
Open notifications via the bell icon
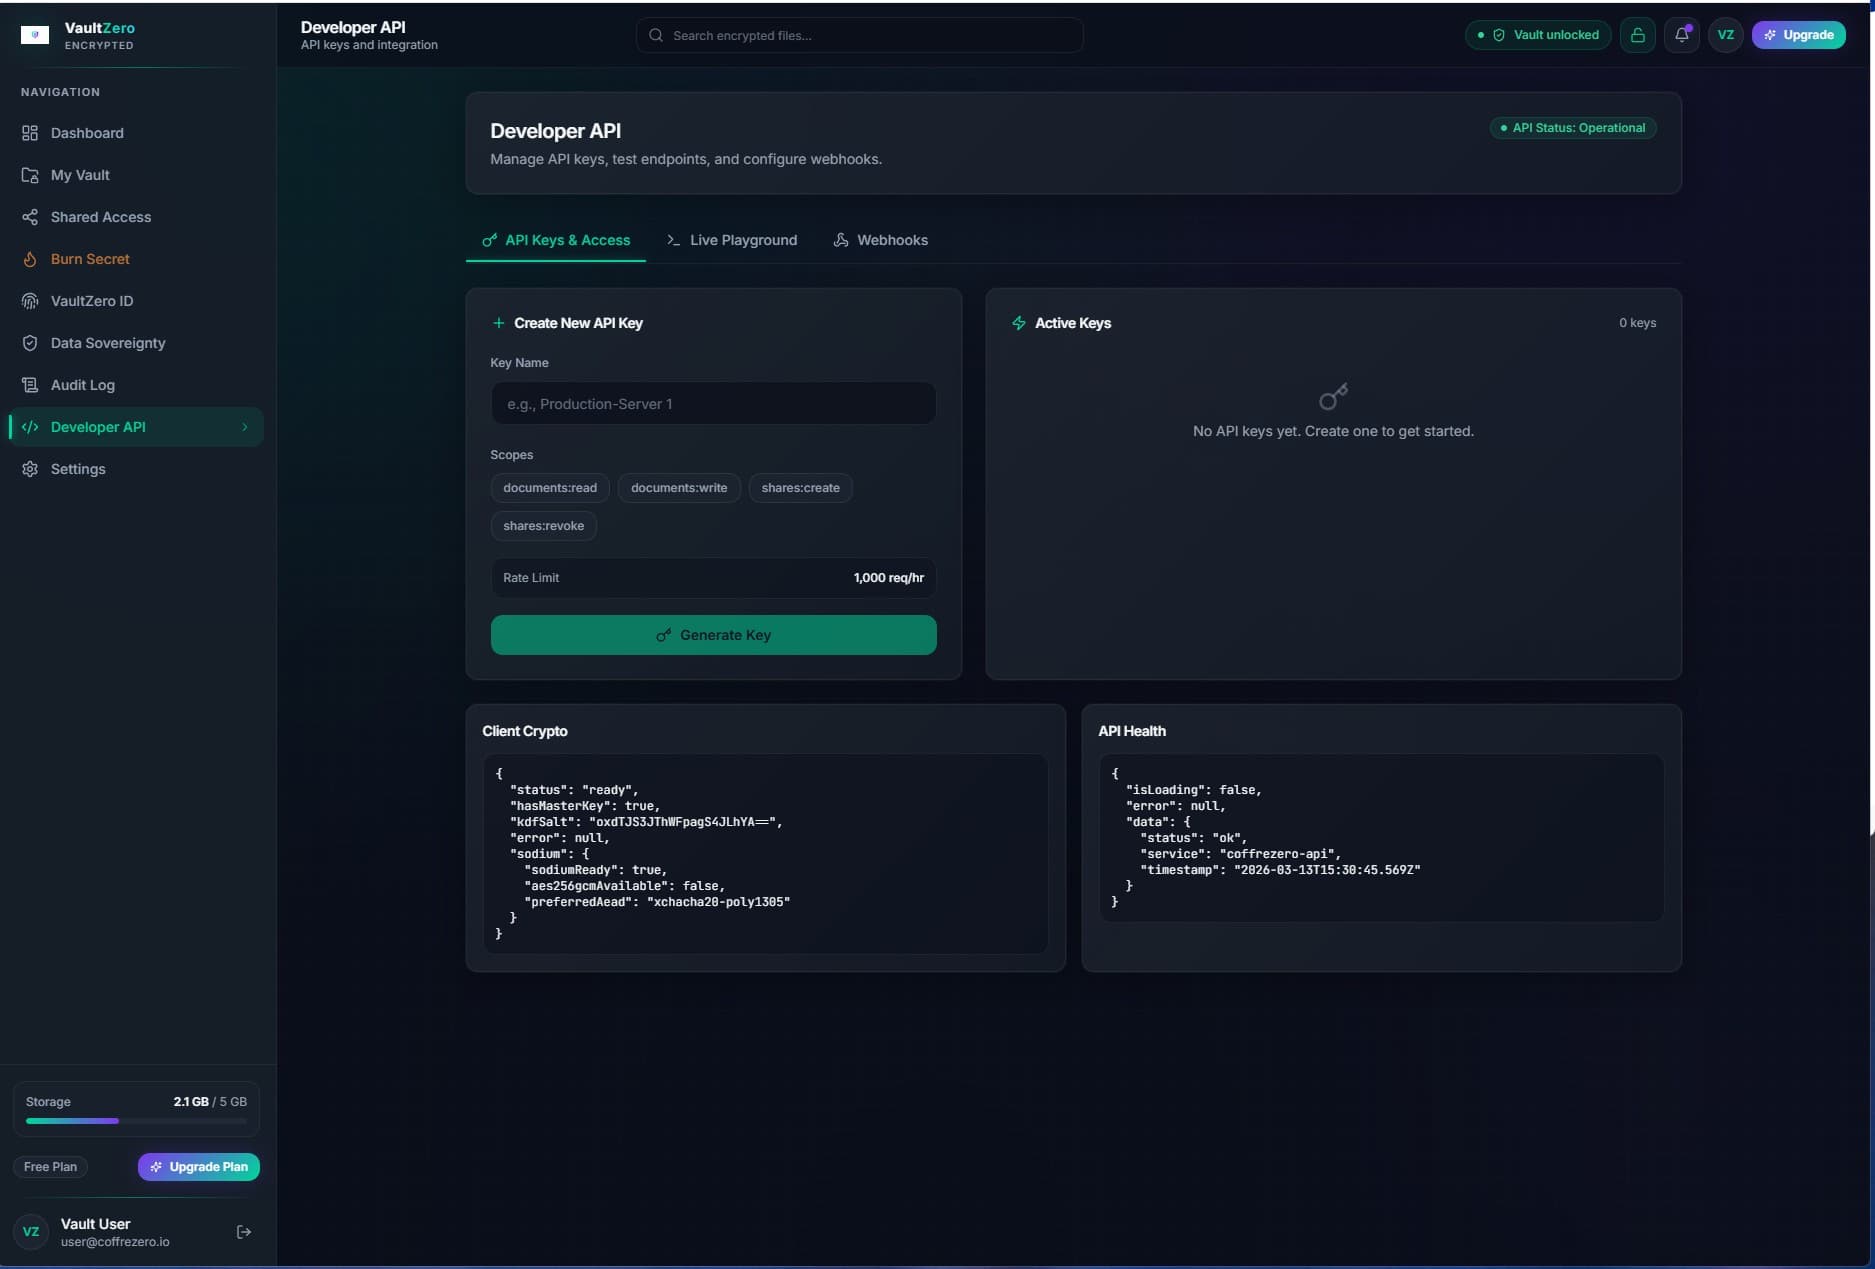(x=1681, y=35)
